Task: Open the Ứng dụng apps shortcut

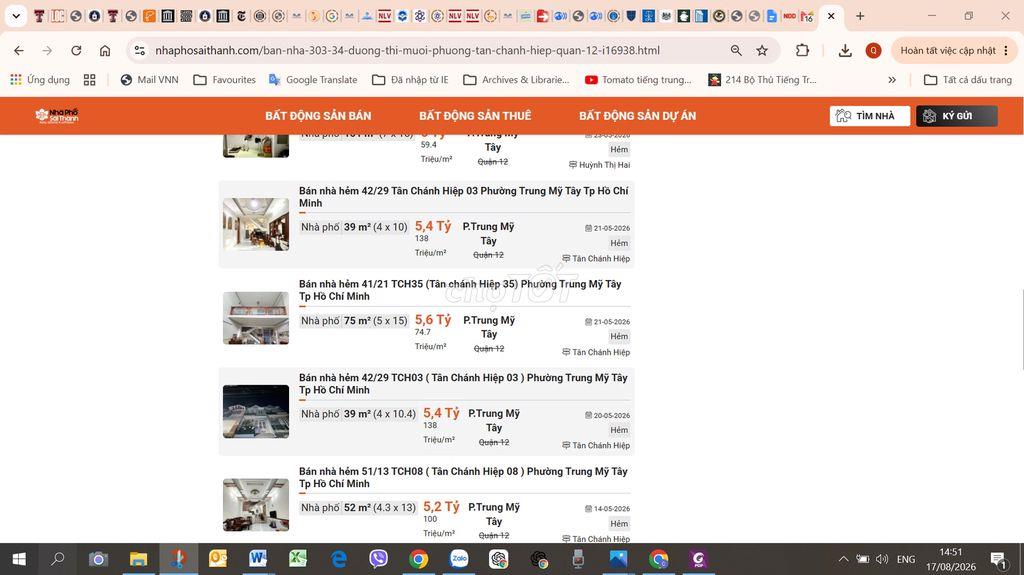Action: tap(40, 80)
